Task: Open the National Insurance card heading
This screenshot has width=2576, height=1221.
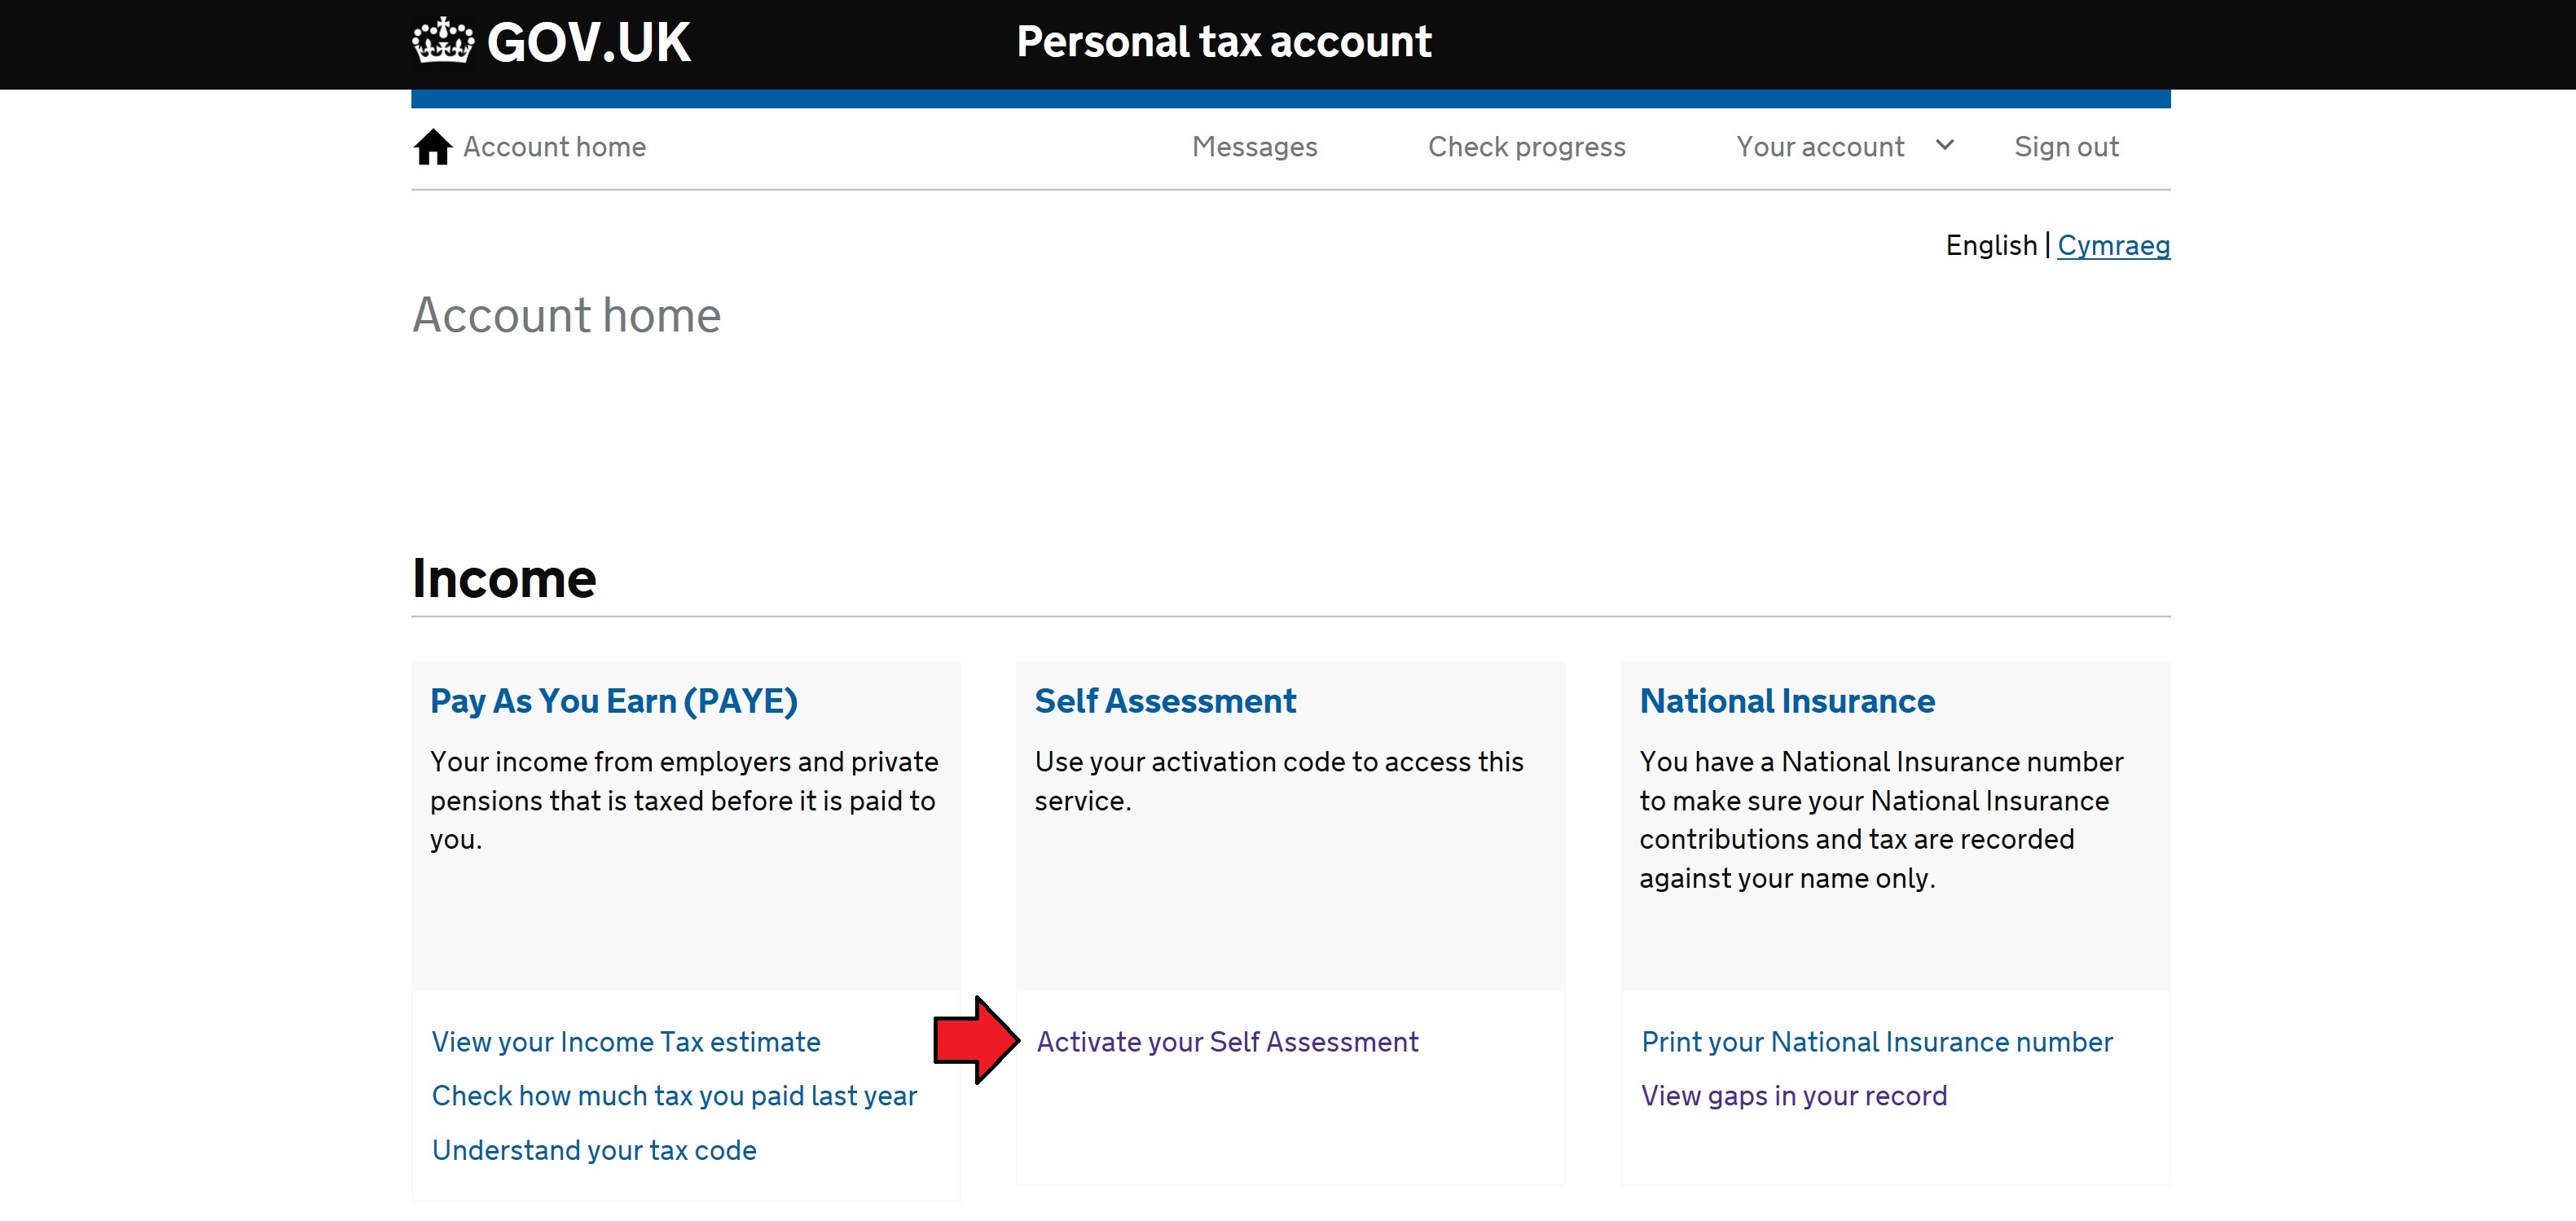Action: tap(1787, 701)
